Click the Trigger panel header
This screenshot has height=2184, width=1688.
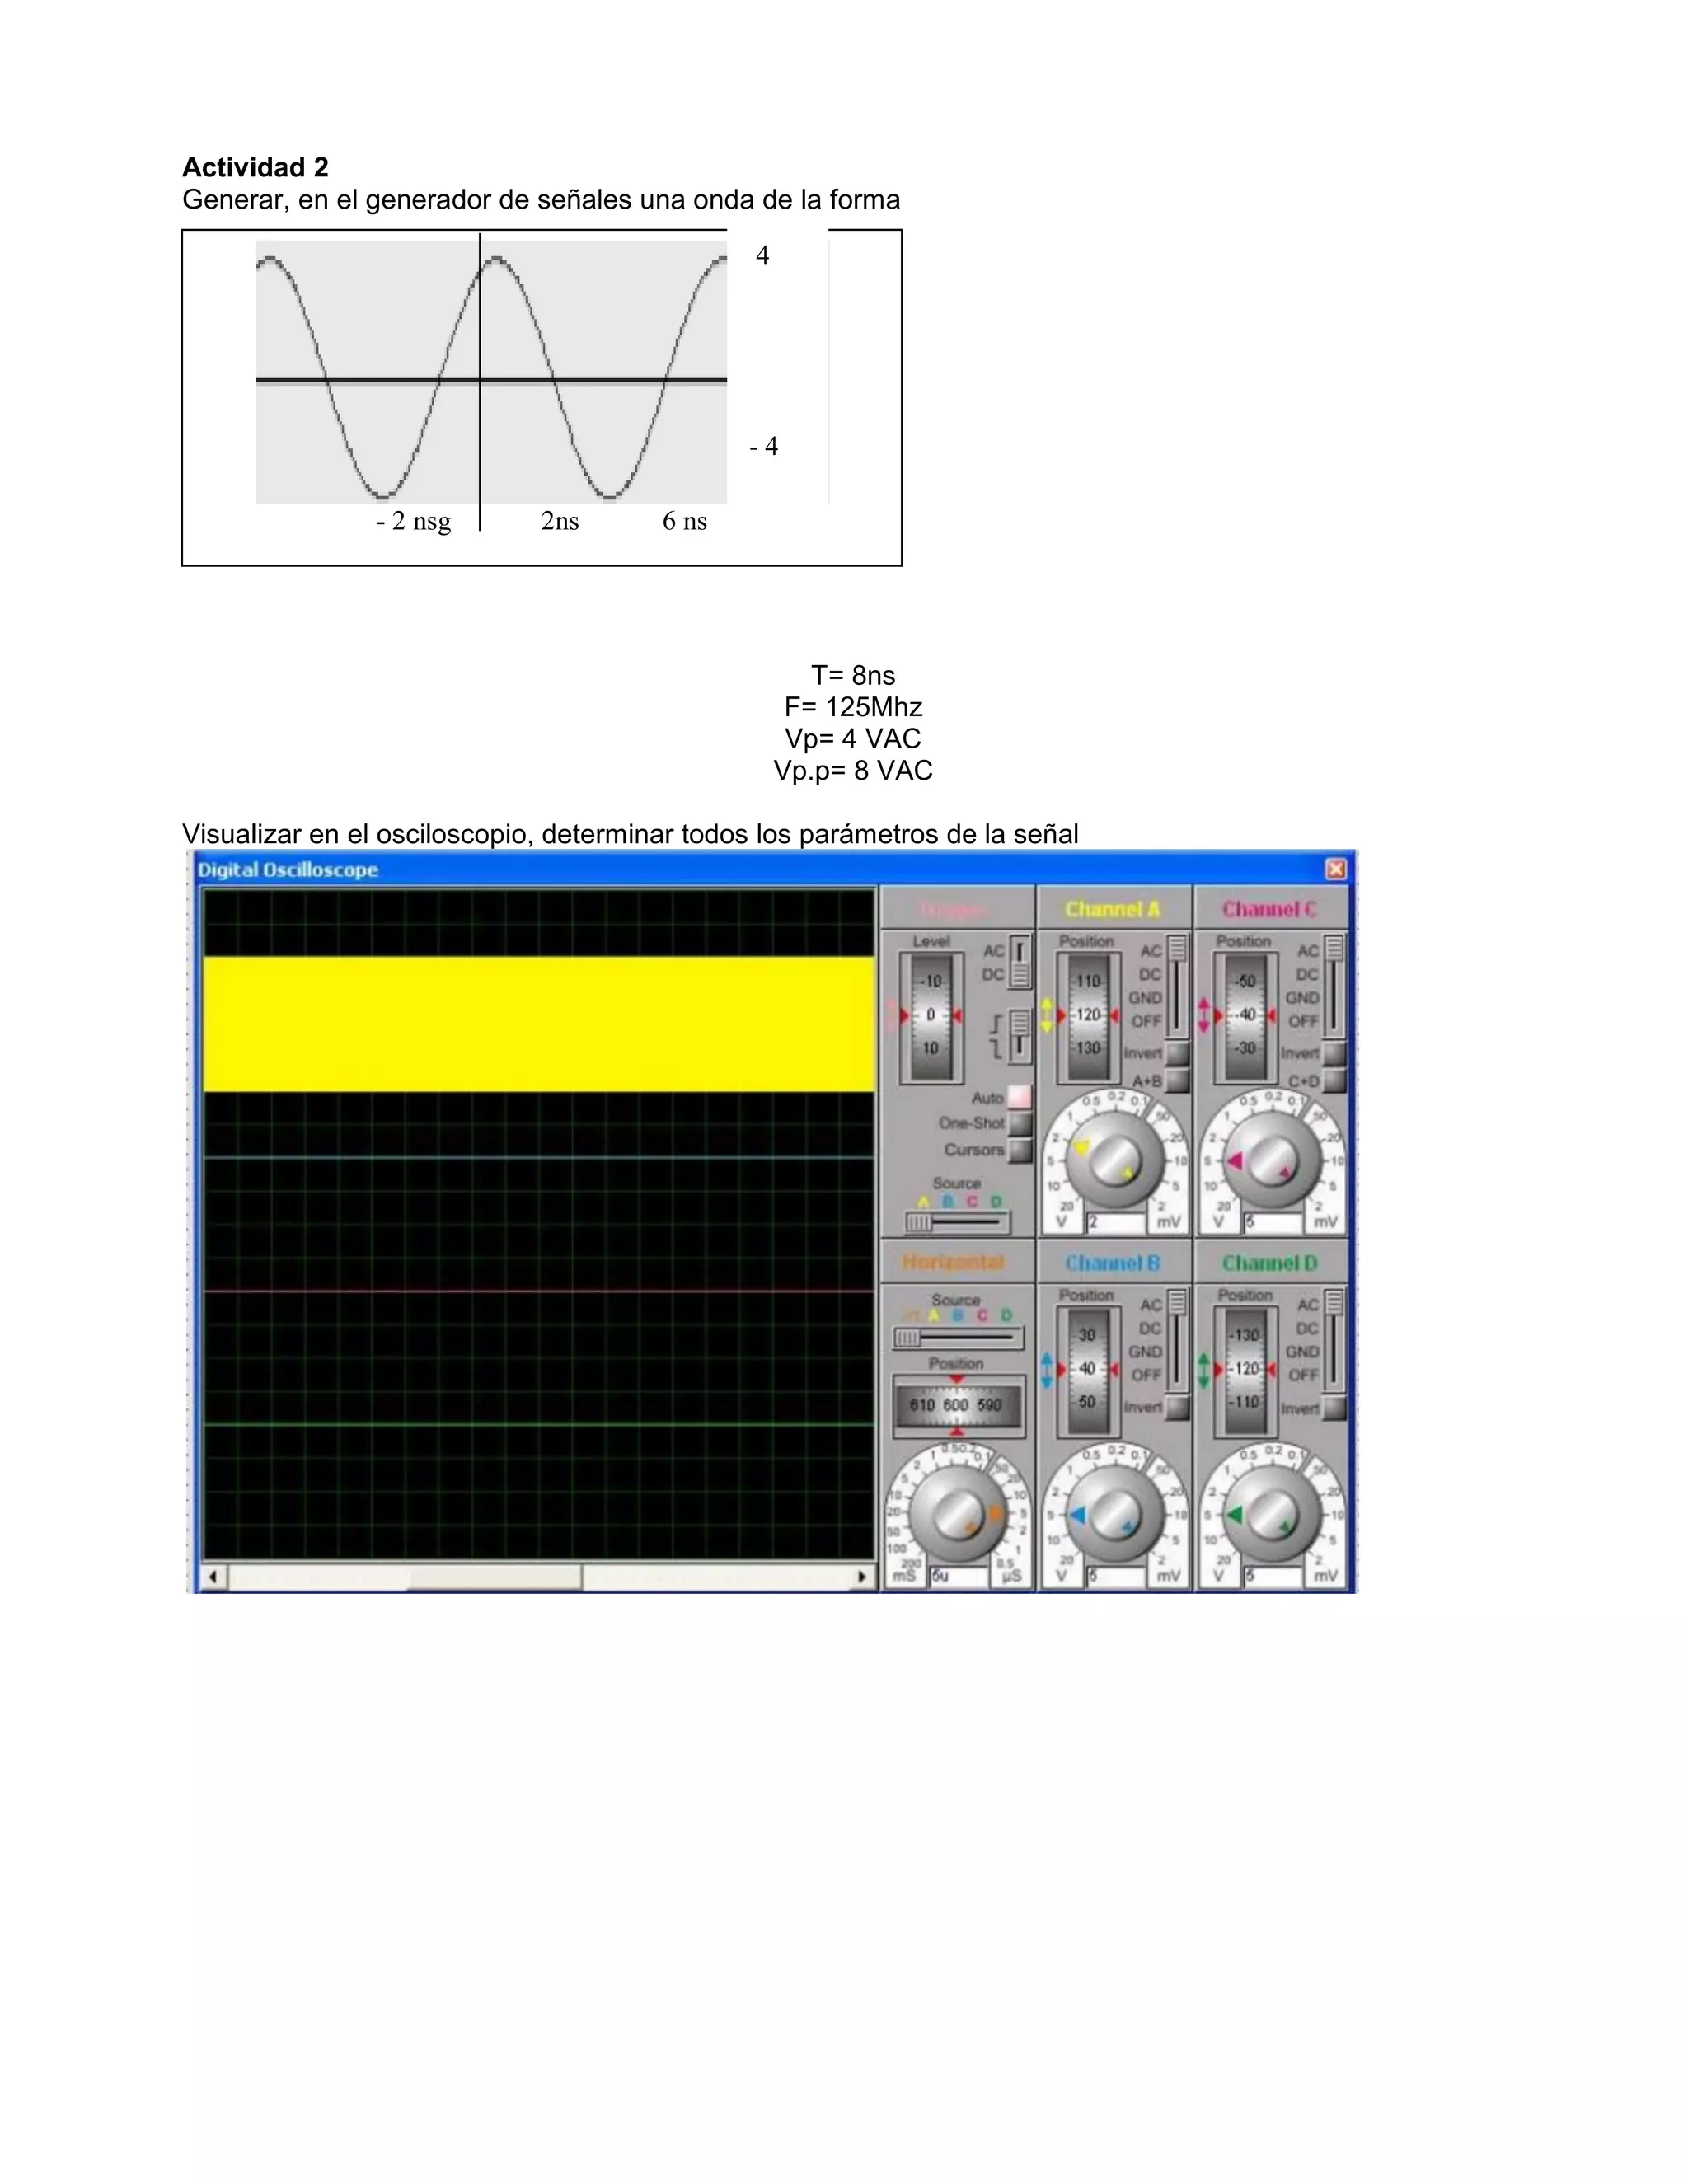point(956,909)
